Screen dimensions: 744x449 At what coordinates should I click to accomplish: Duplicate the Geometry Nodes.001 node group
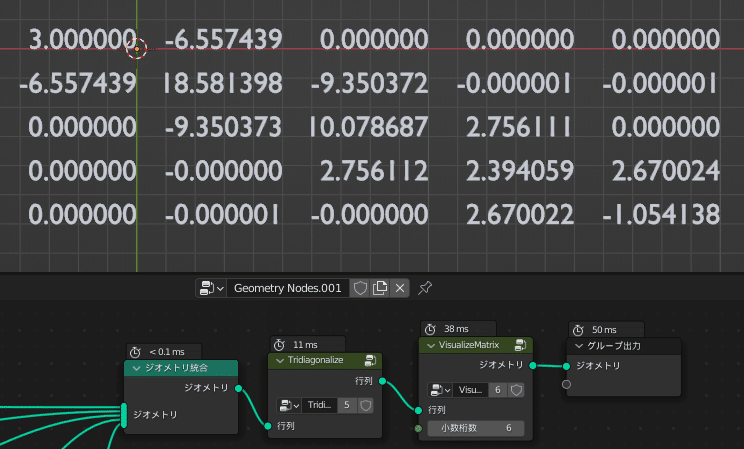[380, 288]
